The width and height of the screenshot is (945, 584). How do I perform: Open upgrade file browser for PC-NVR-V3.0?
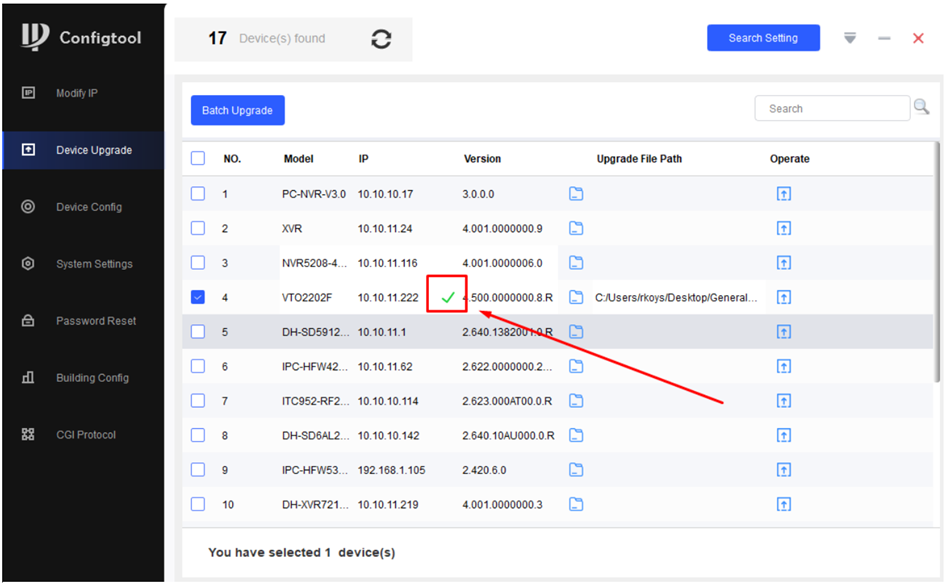576,194
